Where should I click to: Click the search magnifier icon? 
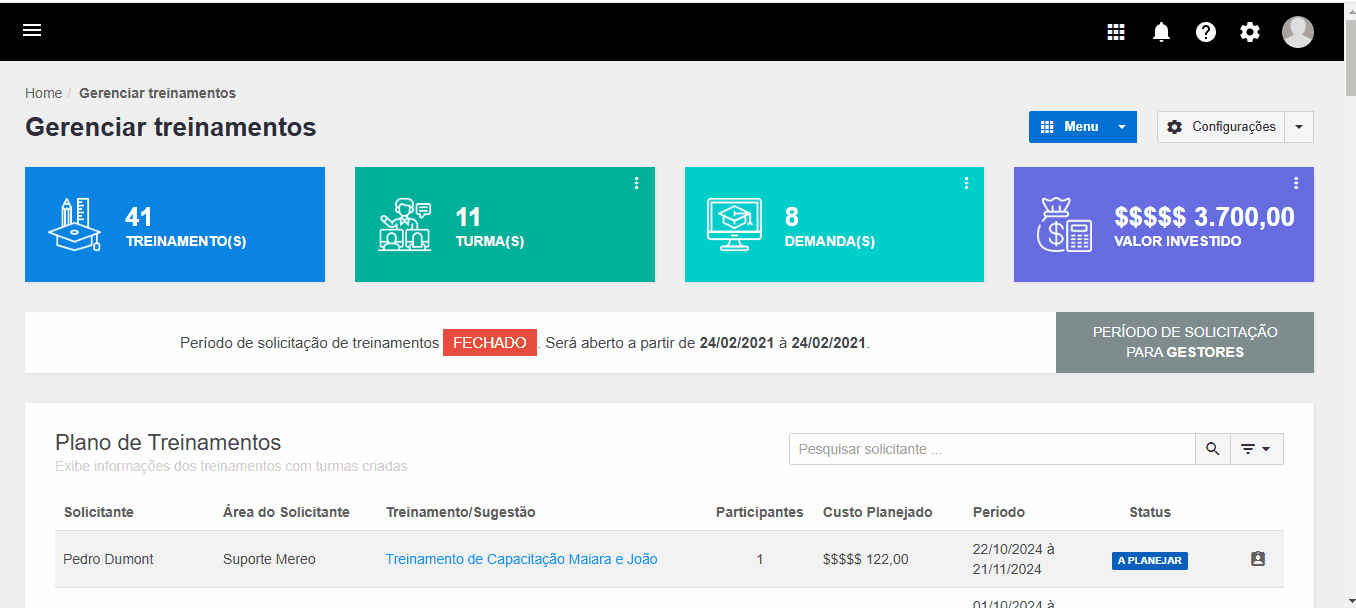(x=1212, y=448)
